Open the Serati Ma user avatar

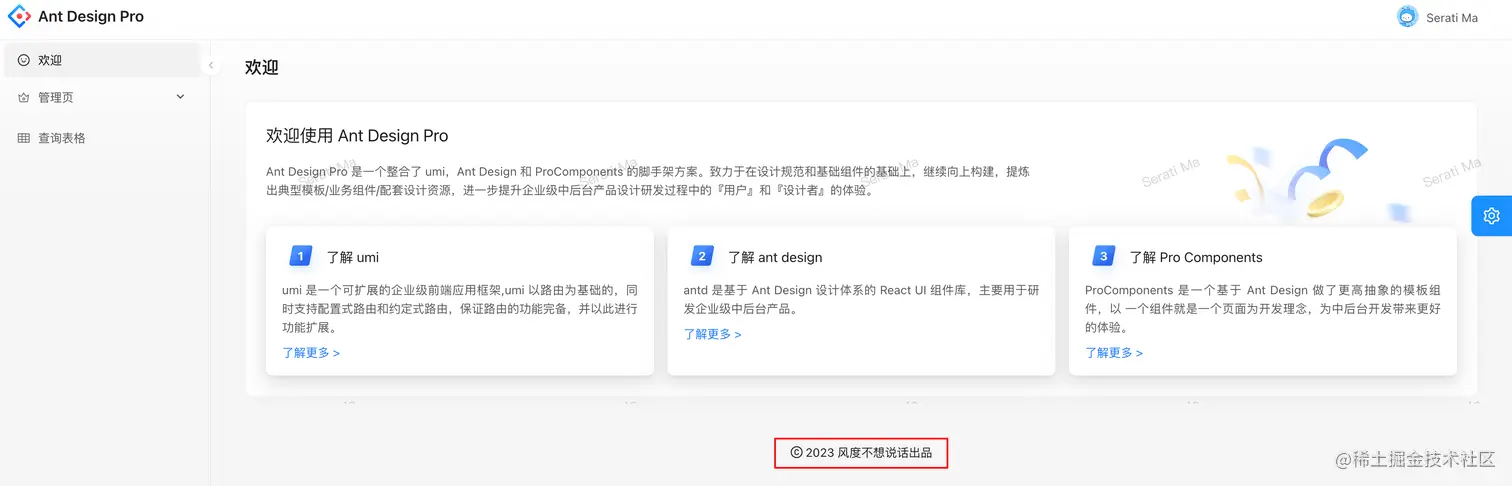point(1408,17)
